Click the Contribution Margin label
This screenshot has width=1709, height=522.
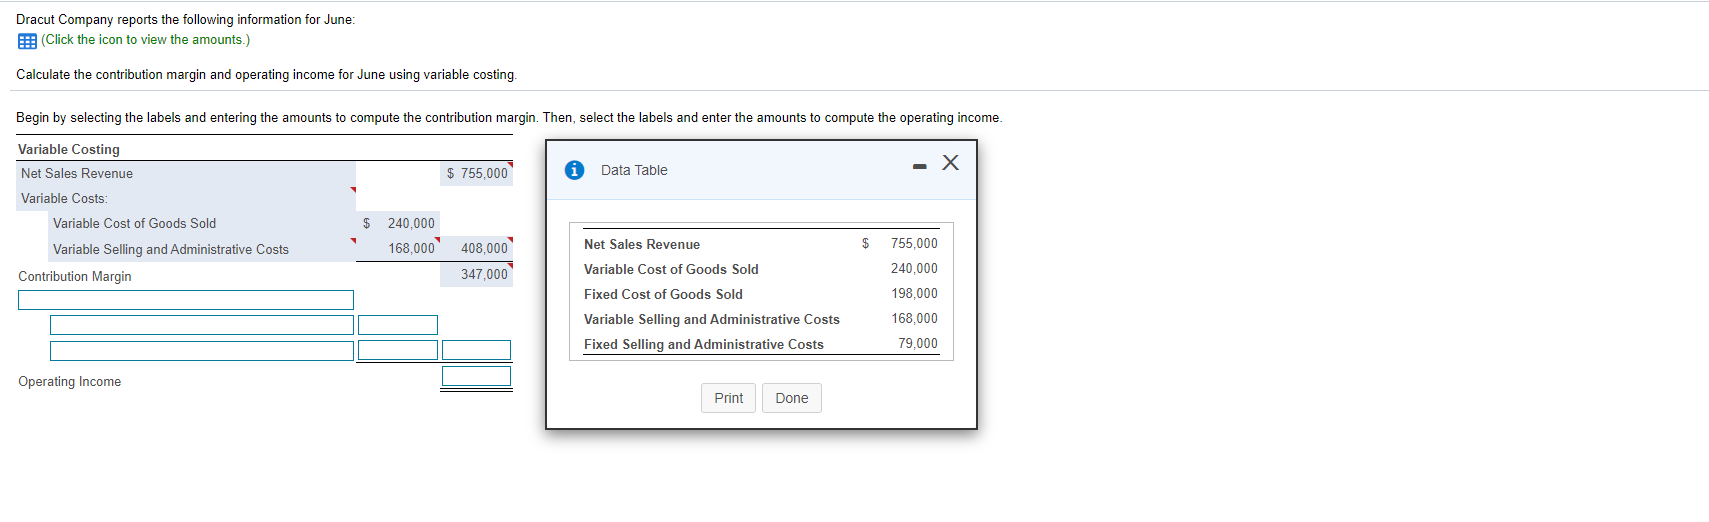[x=75, y=276]
